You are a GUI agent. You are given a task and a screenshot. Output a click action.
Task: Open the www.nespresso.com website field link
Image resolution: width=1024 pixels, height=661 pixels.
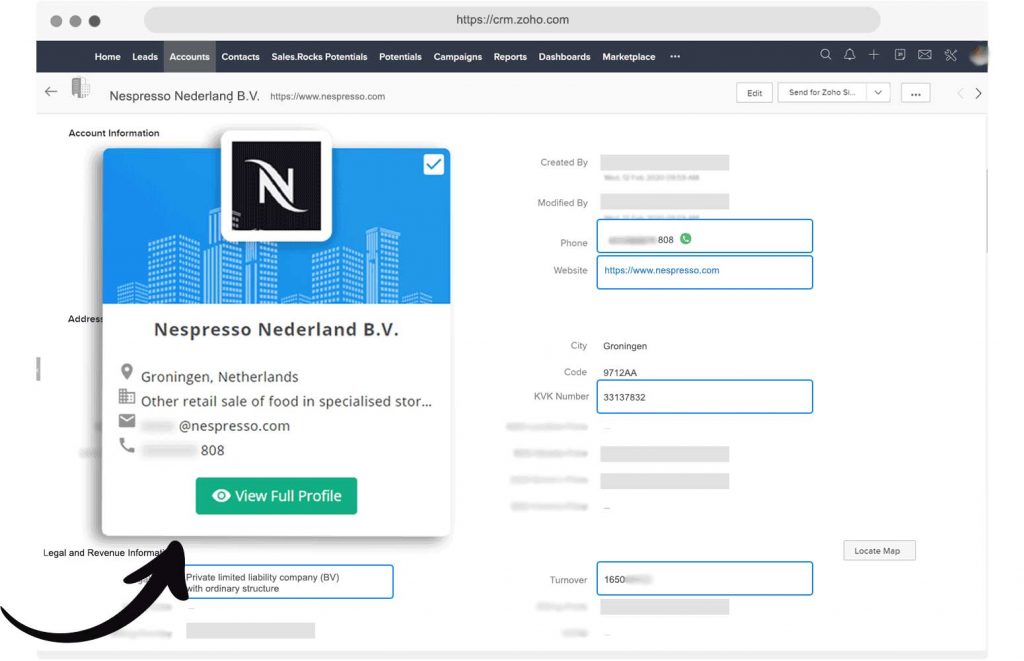[x=662, y=271]
